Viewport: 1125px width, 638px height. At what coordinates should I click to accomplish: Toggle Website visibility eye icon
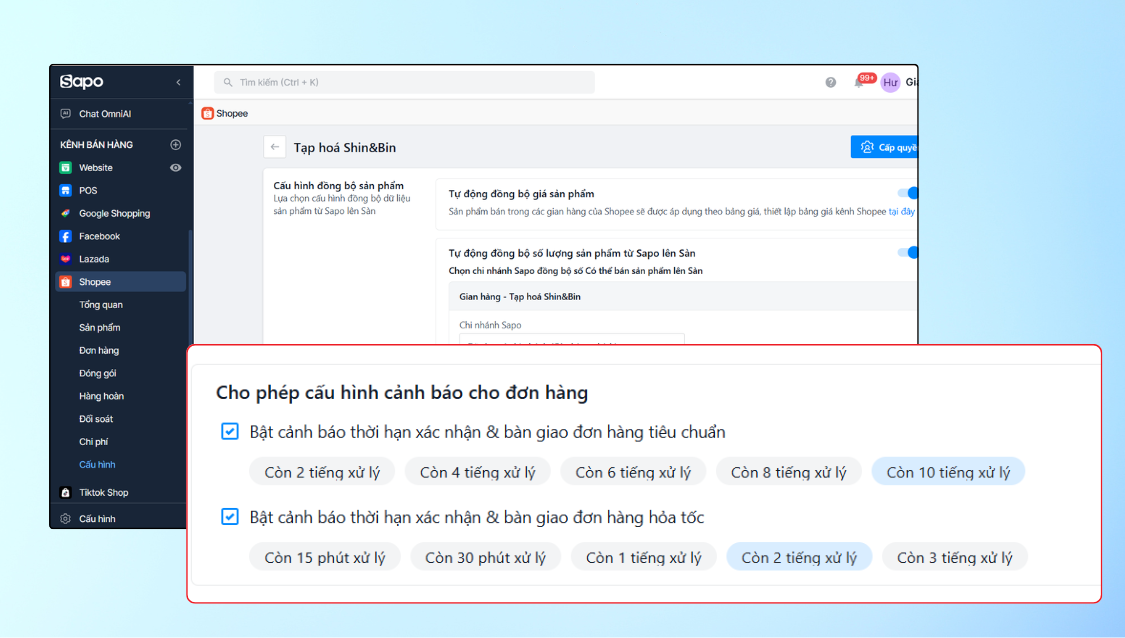coord(176,168)
